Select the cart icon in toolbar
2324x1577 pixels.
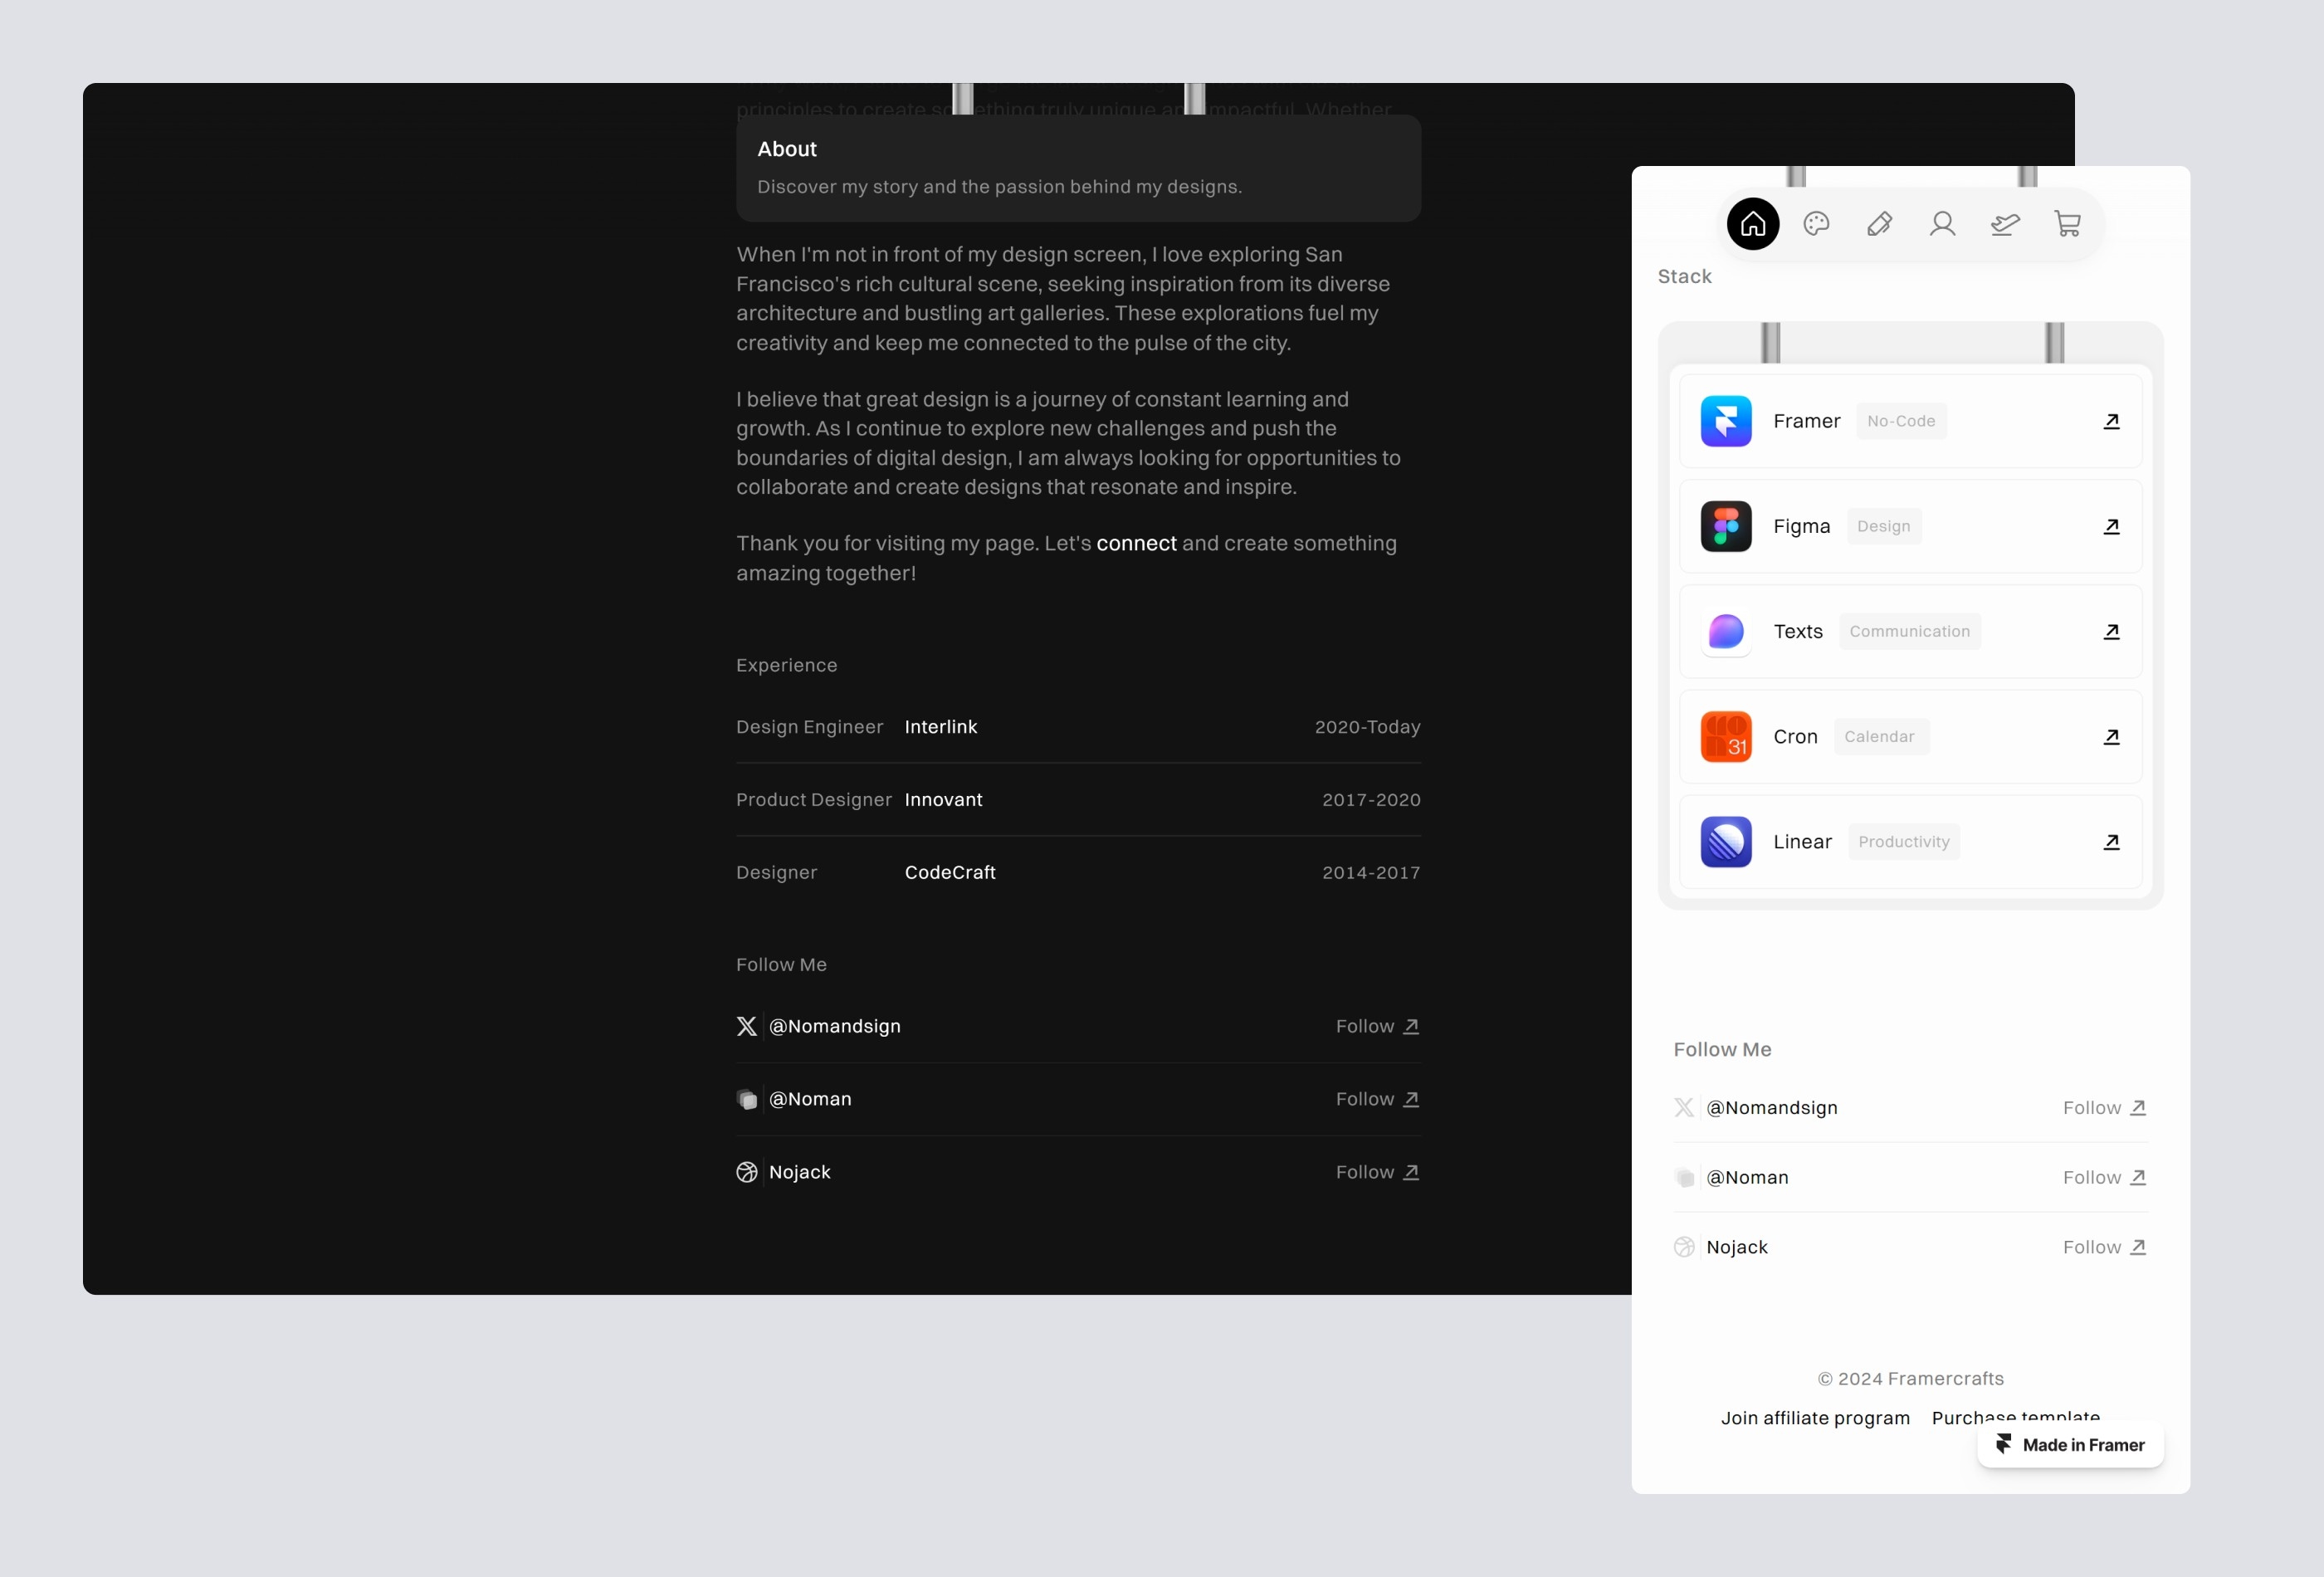point(2068,222)
